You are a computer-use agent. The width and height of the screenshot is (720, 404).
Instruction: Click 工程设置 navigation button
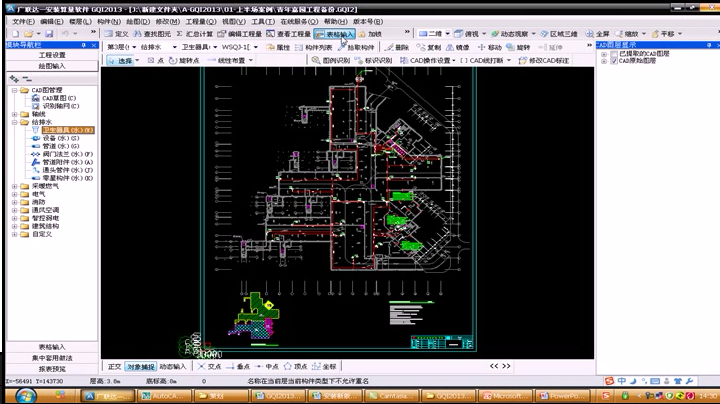[x=52, y=55]
